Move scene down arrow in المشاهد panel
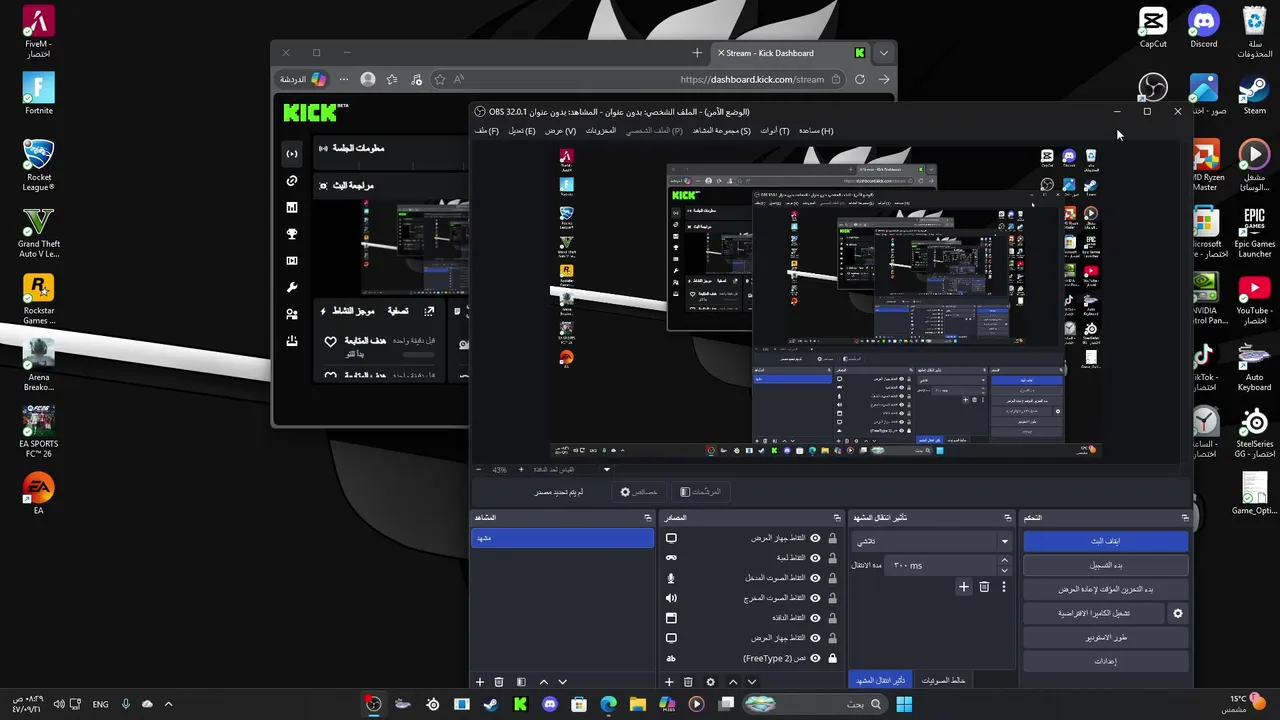 click(x=562, y=682)
